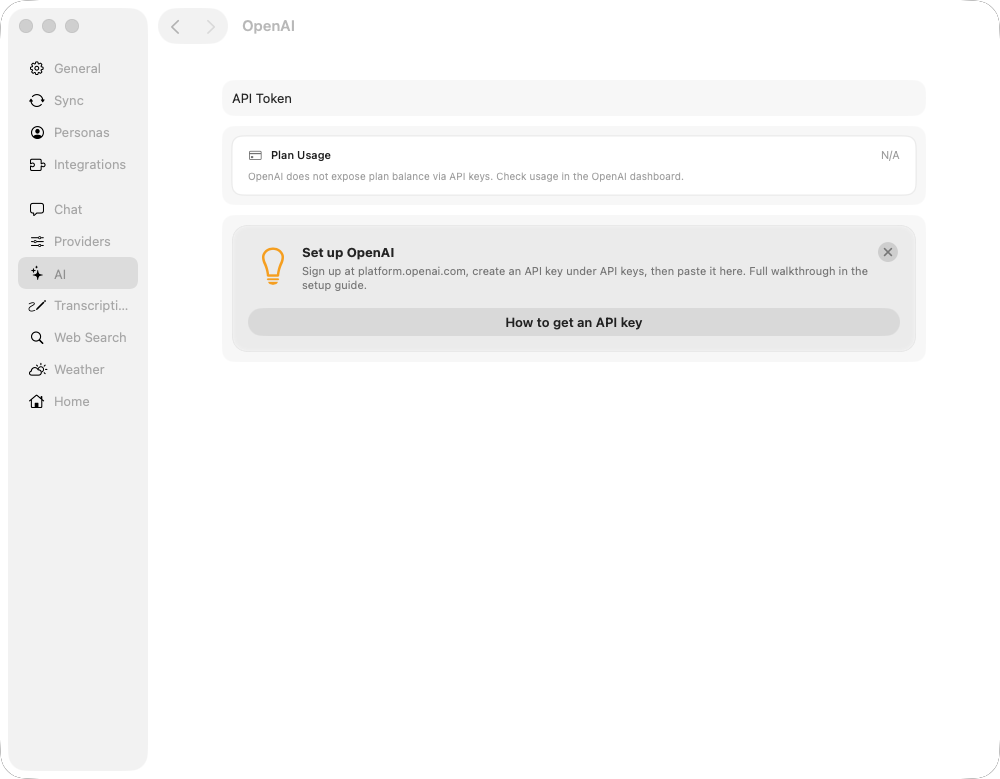The width and height of the screenshot is (1000, 779).
Task: Click the 'Sign up at platform.openai.com' instructions
Action: [585, 278]
